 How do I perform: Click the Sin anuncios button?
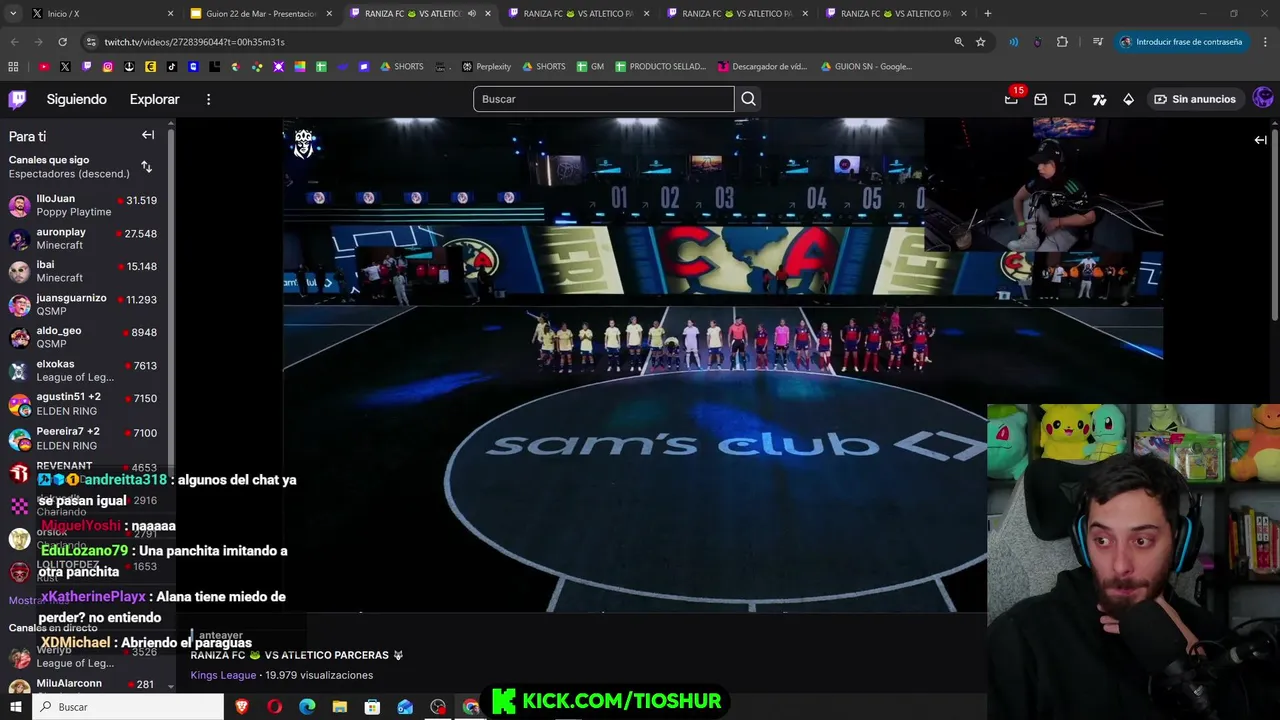click(x=1194, y=99)
